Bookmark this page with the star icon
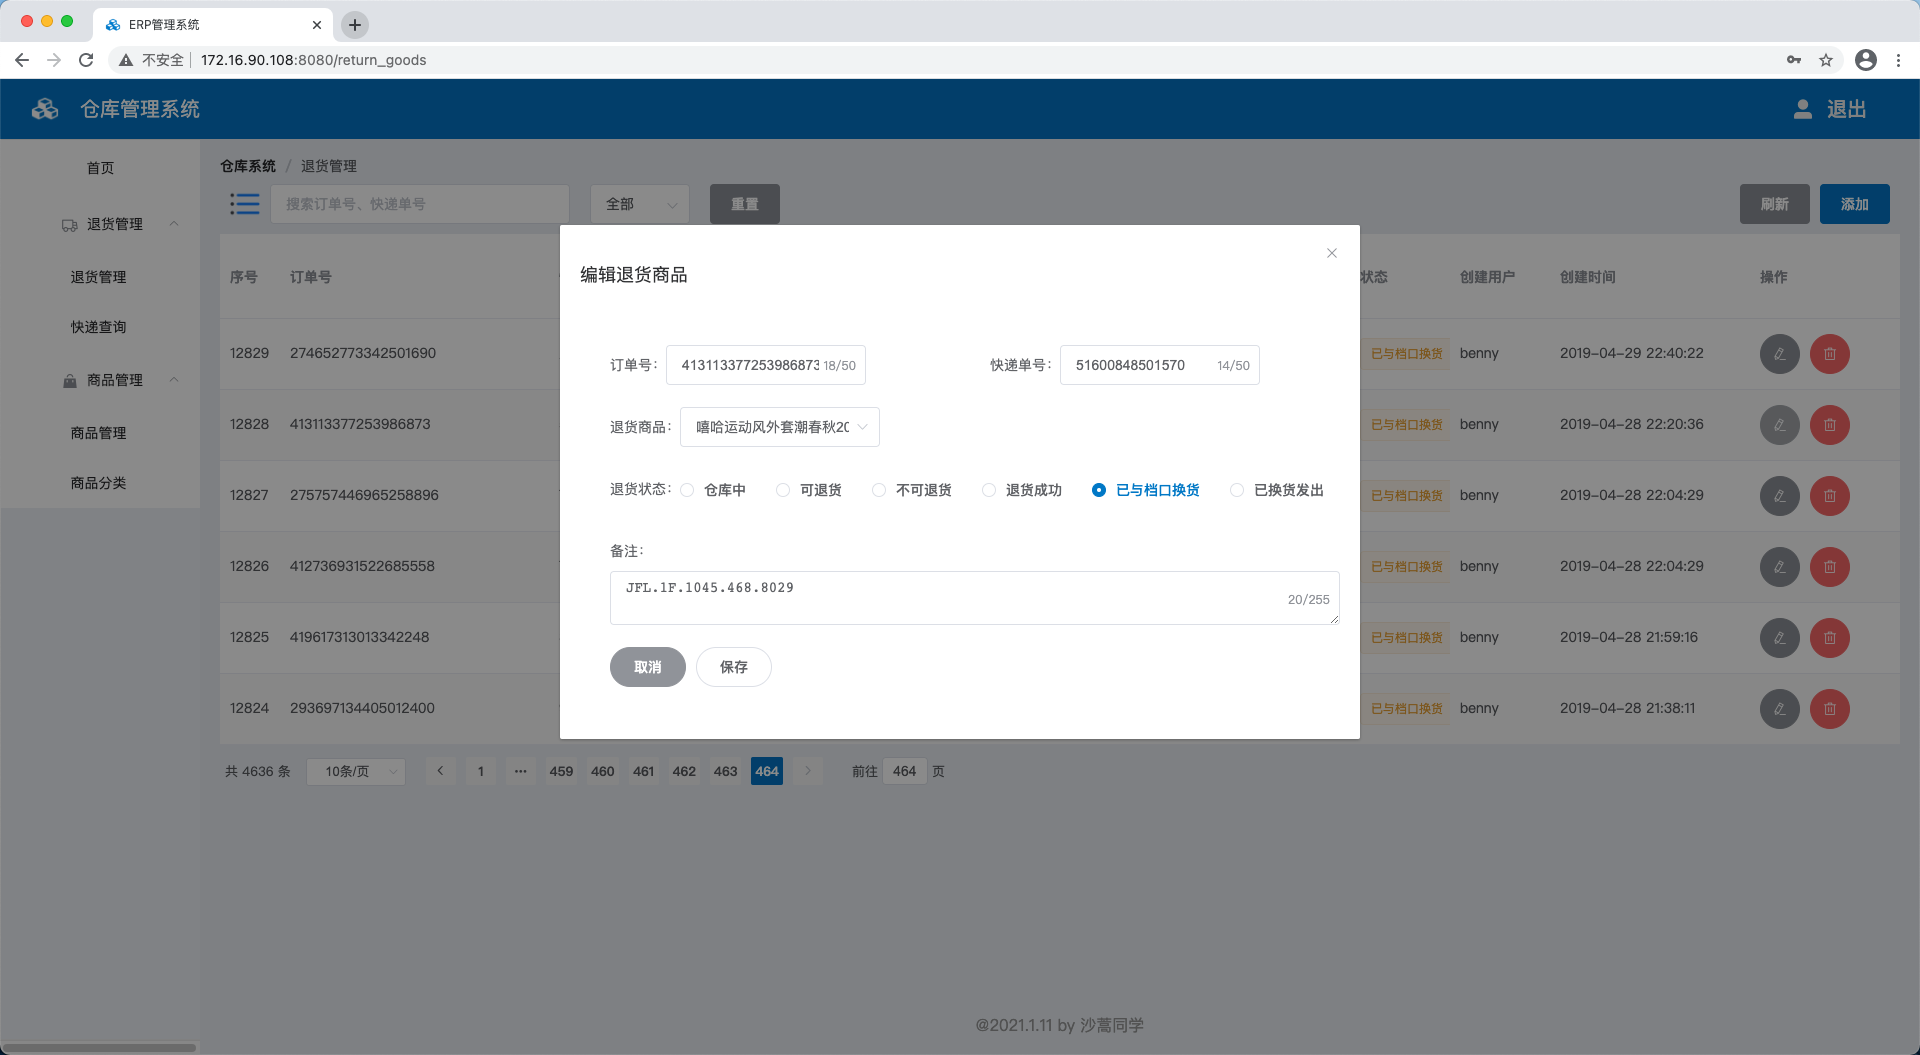 coord(1826,60)
